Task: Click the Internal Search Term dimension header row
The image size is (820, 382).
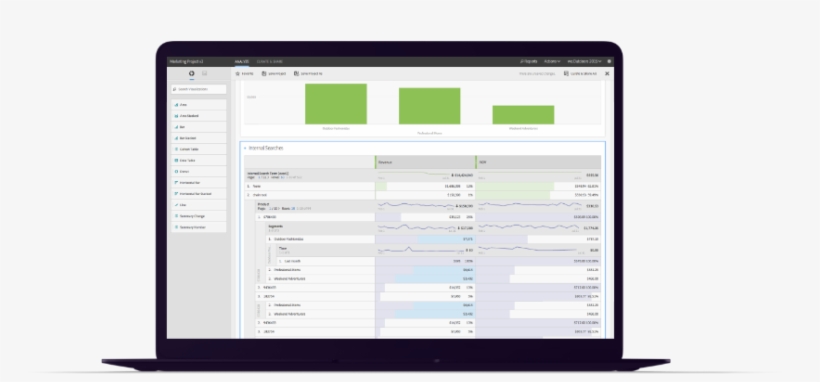Action: coord(310,175)
